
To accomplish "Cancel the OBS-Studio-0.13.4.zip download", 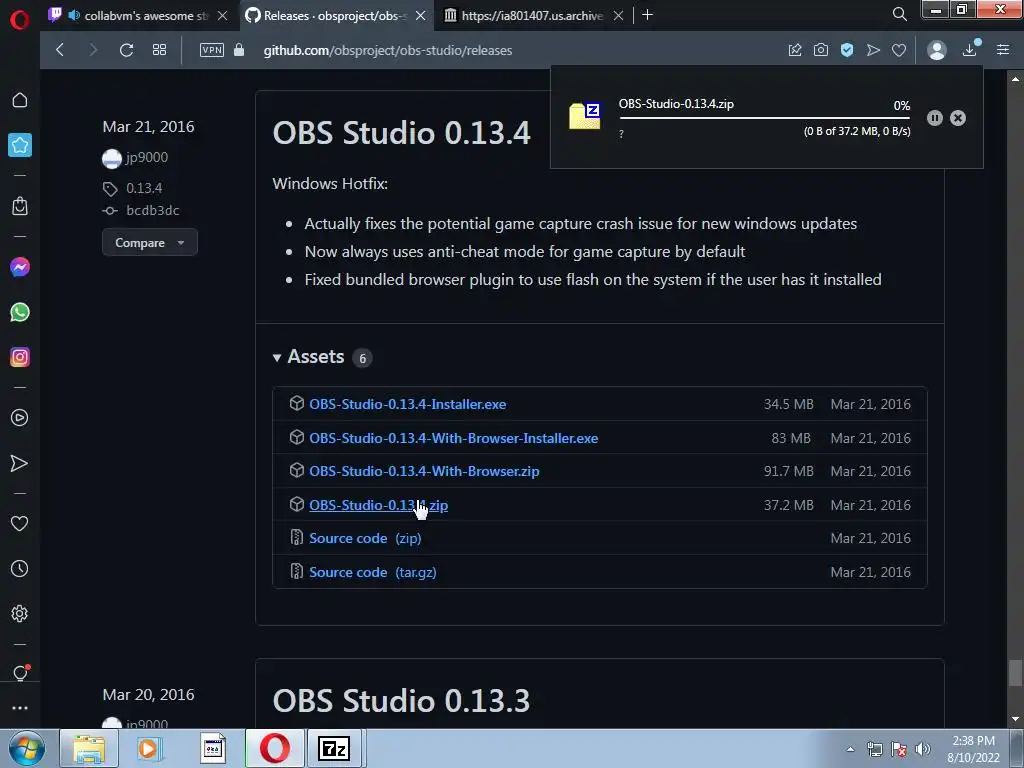I will coord(958,118).
